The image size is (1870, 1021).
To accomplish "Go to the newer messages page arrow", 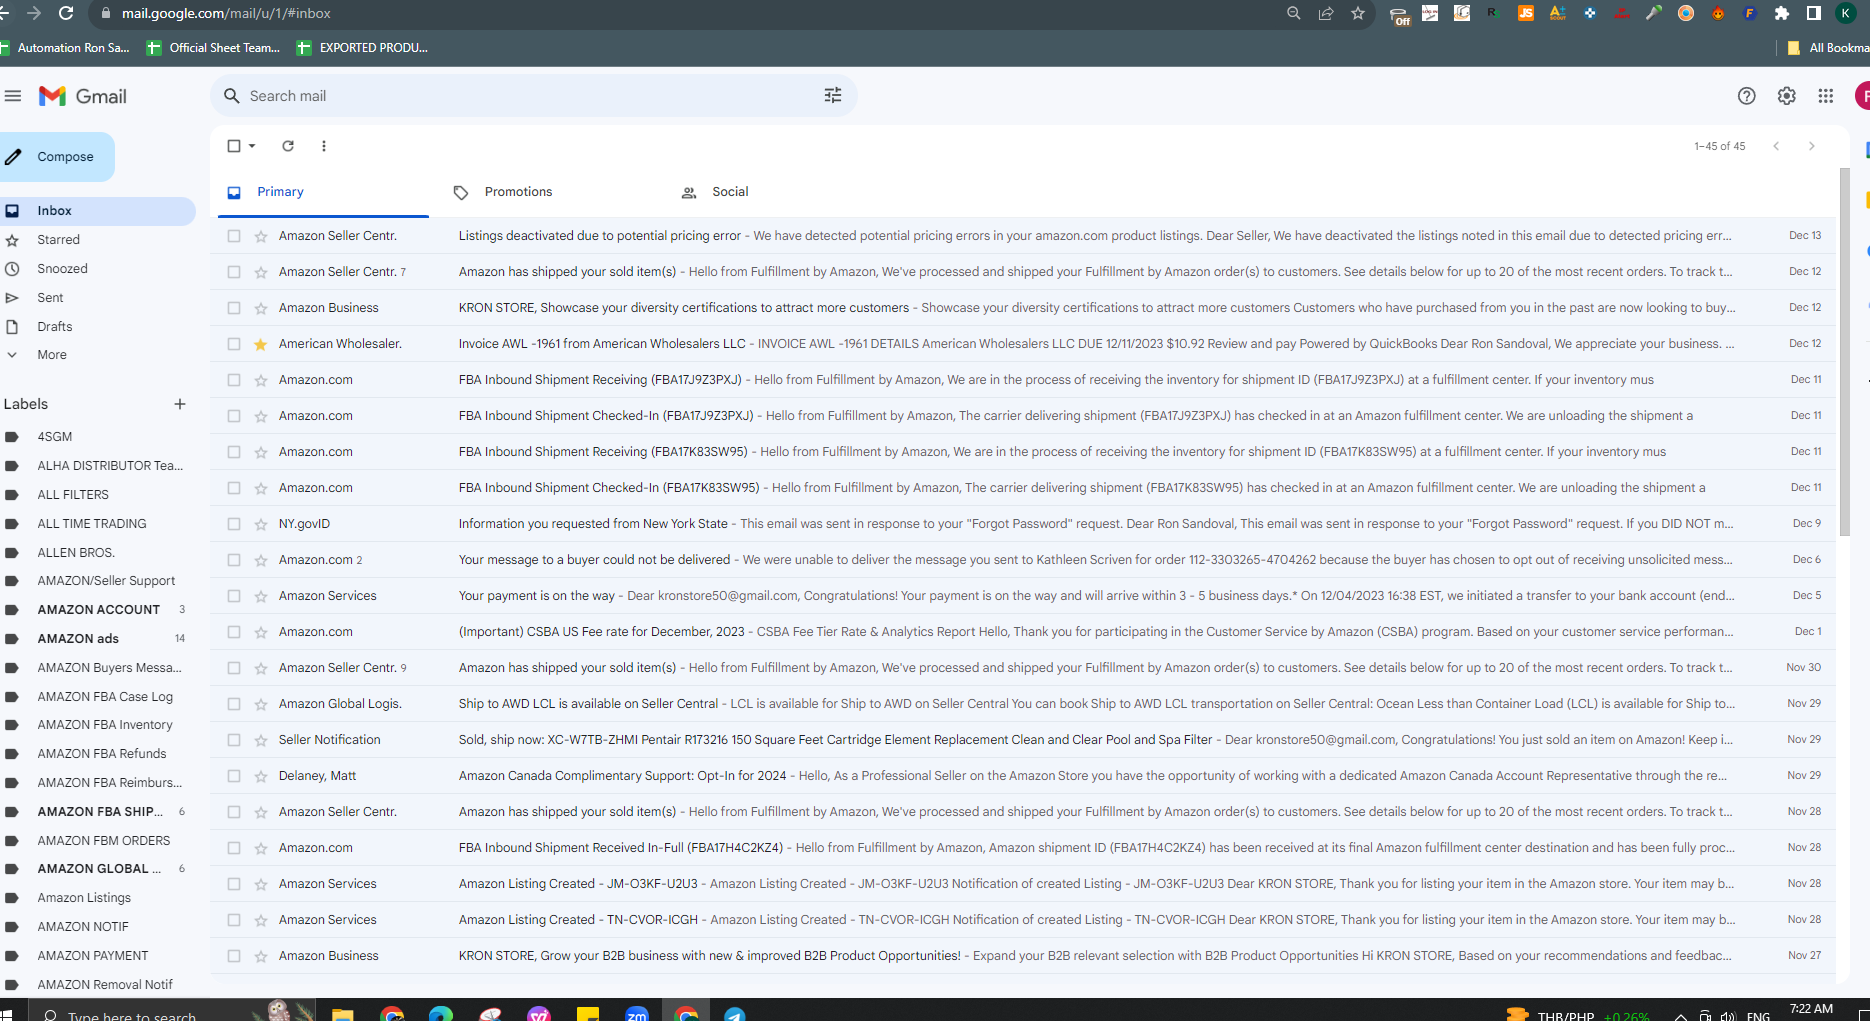I will click(1776, 146).
